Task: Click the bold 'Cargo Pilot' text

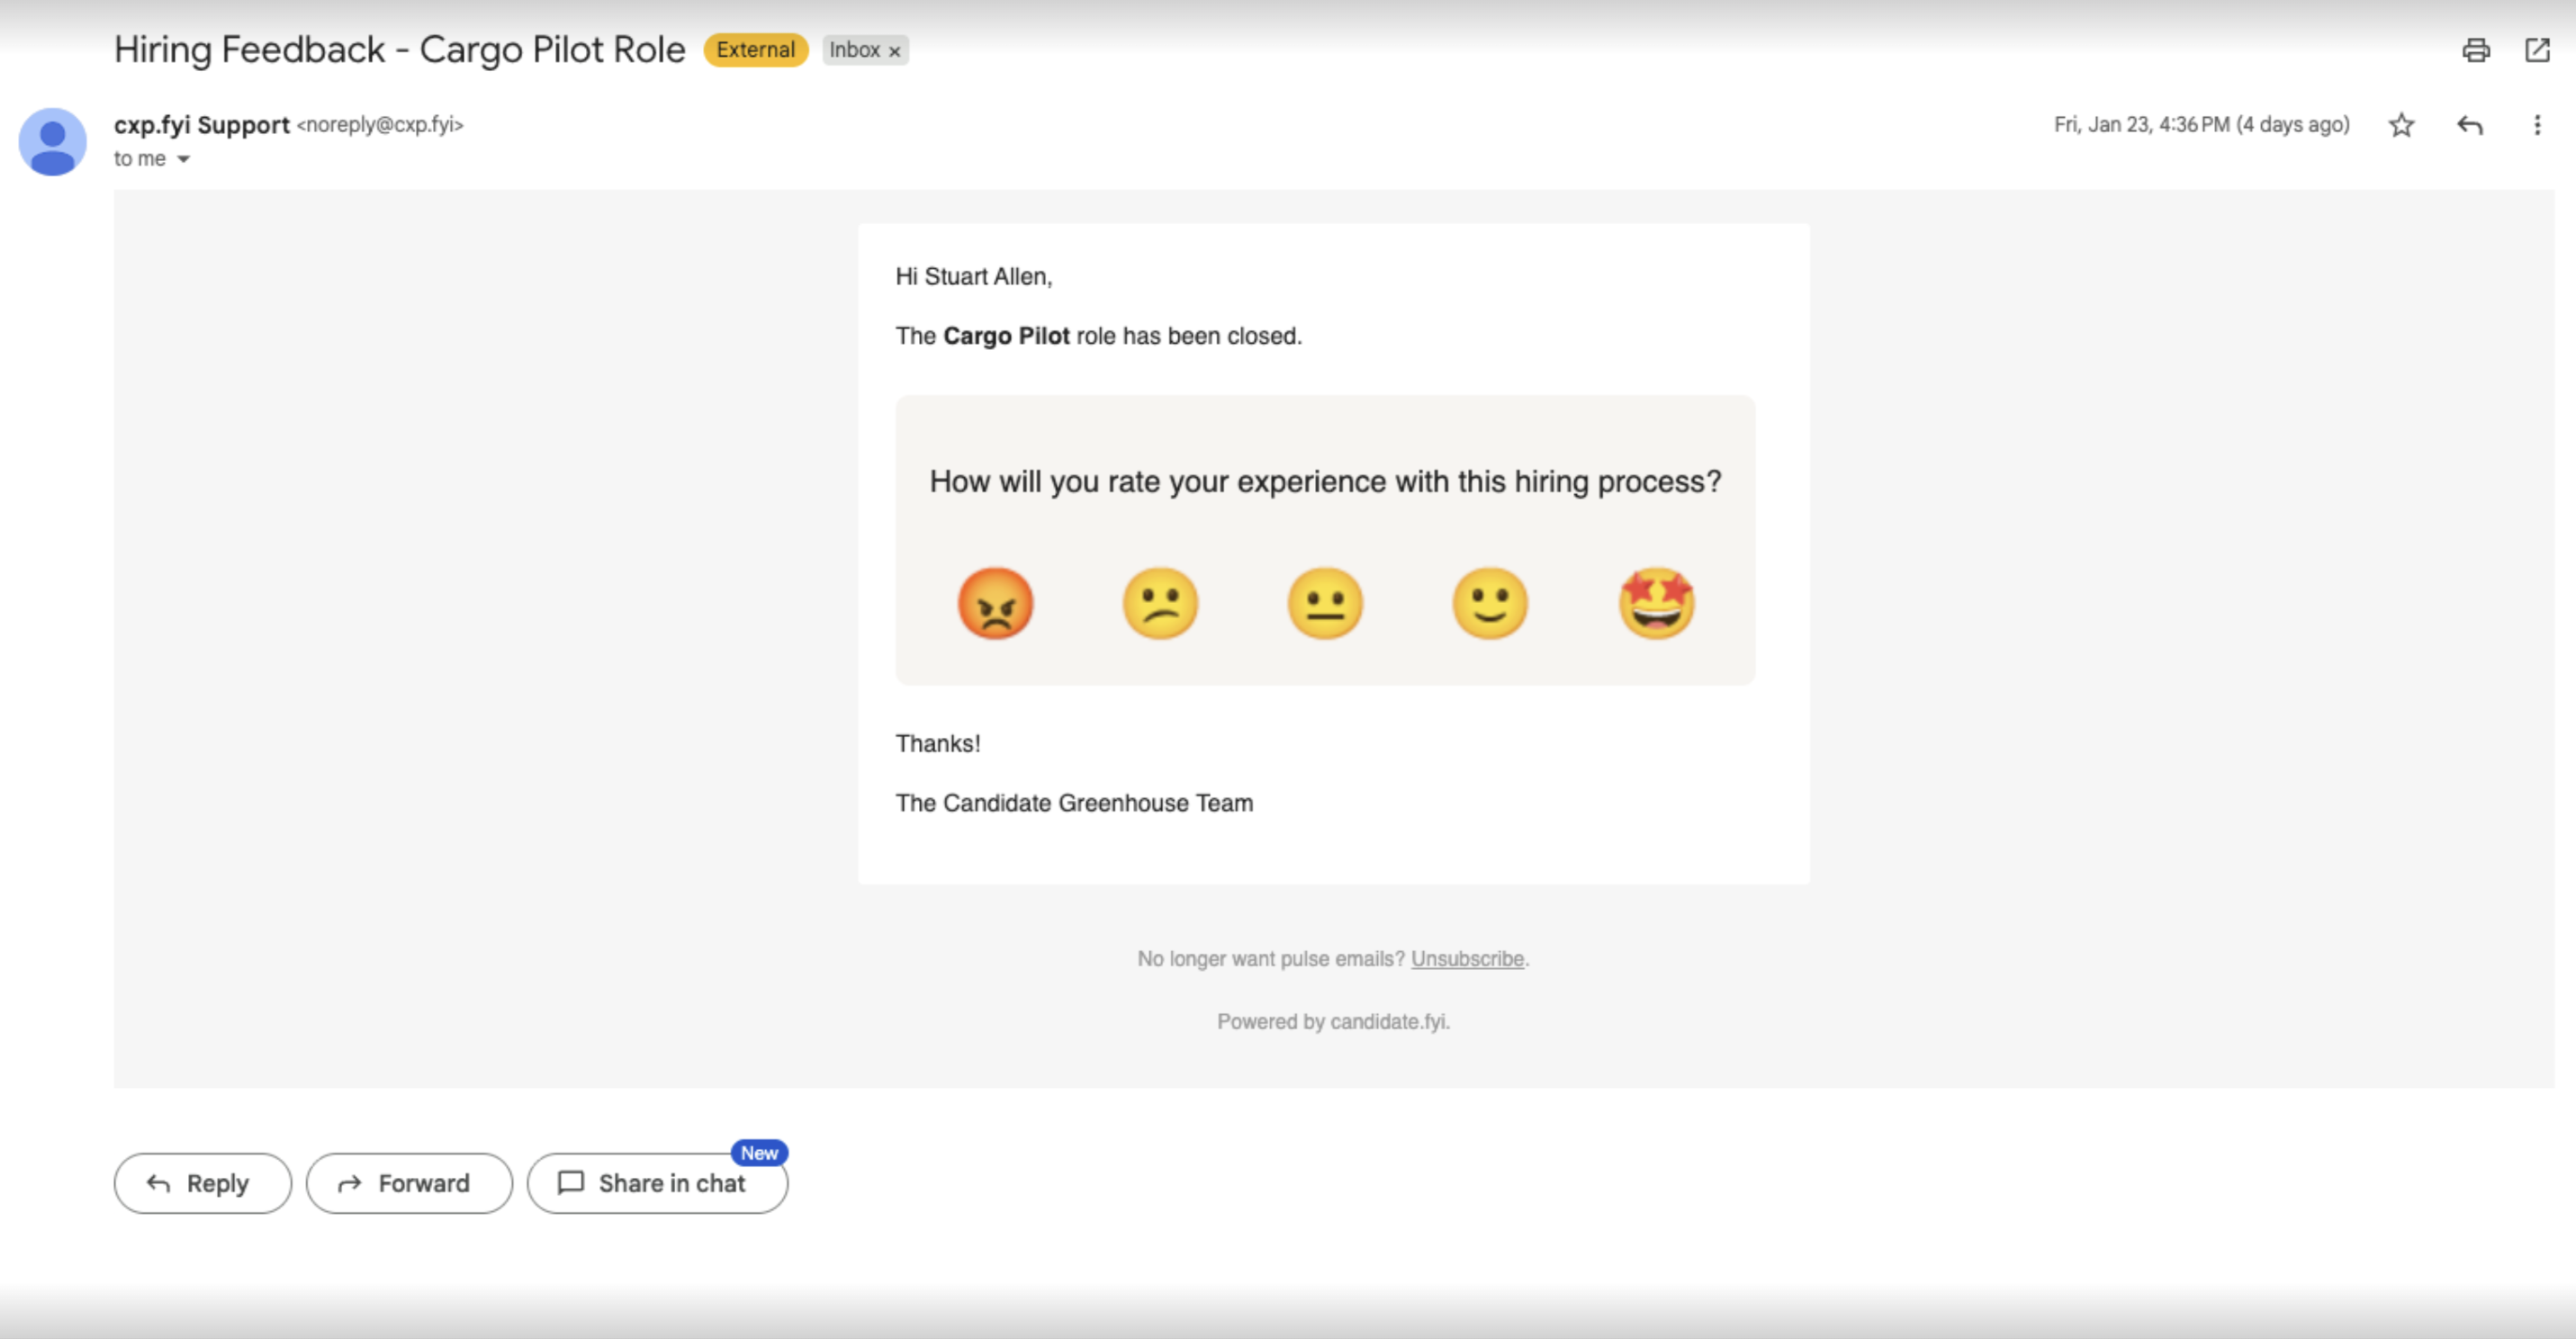Action: (1006, 336)
